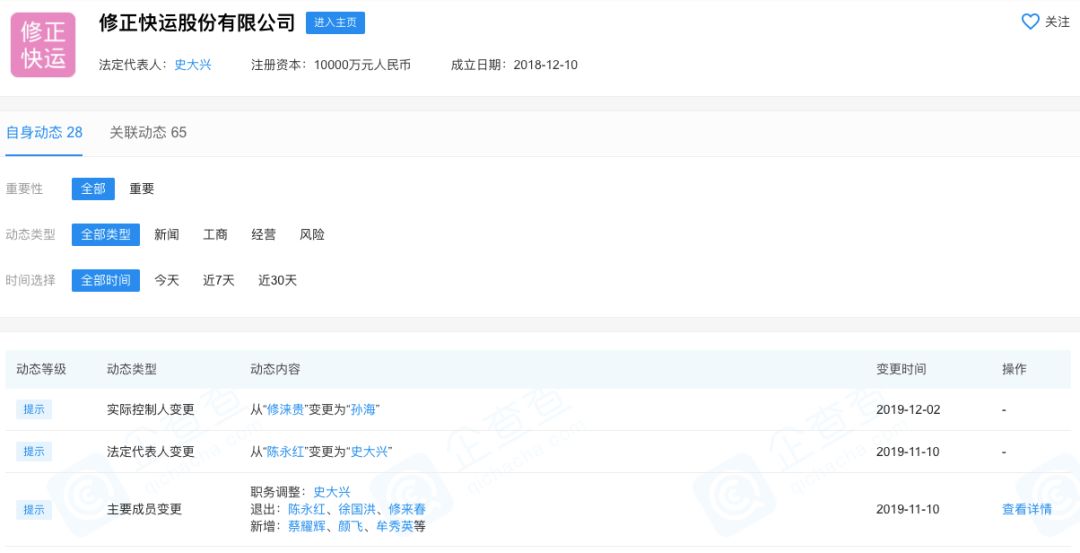Open former controller 修涞贵 link
Screen dimensions: 1080x553
pos(285,410)
